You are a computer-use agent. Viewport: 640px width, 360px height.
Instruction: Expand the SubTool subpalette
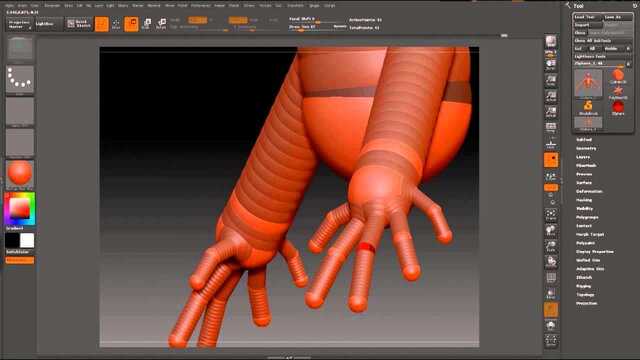tap(584, 140)
